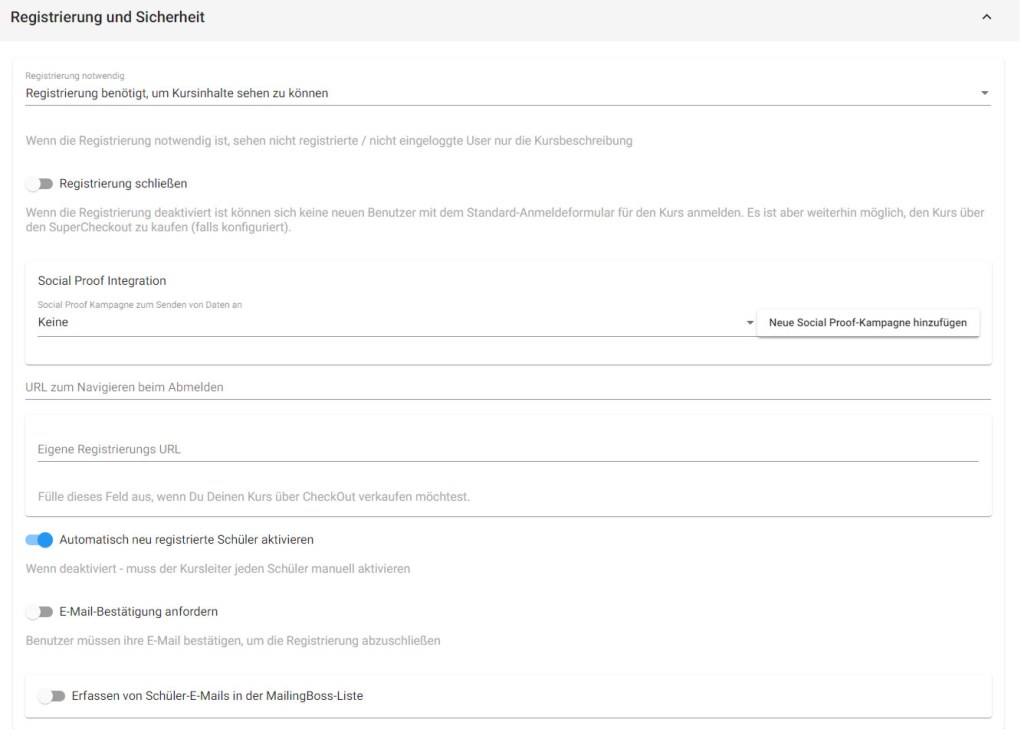
Task: Disable the automatic student activation switch
Action: (39, 540)
